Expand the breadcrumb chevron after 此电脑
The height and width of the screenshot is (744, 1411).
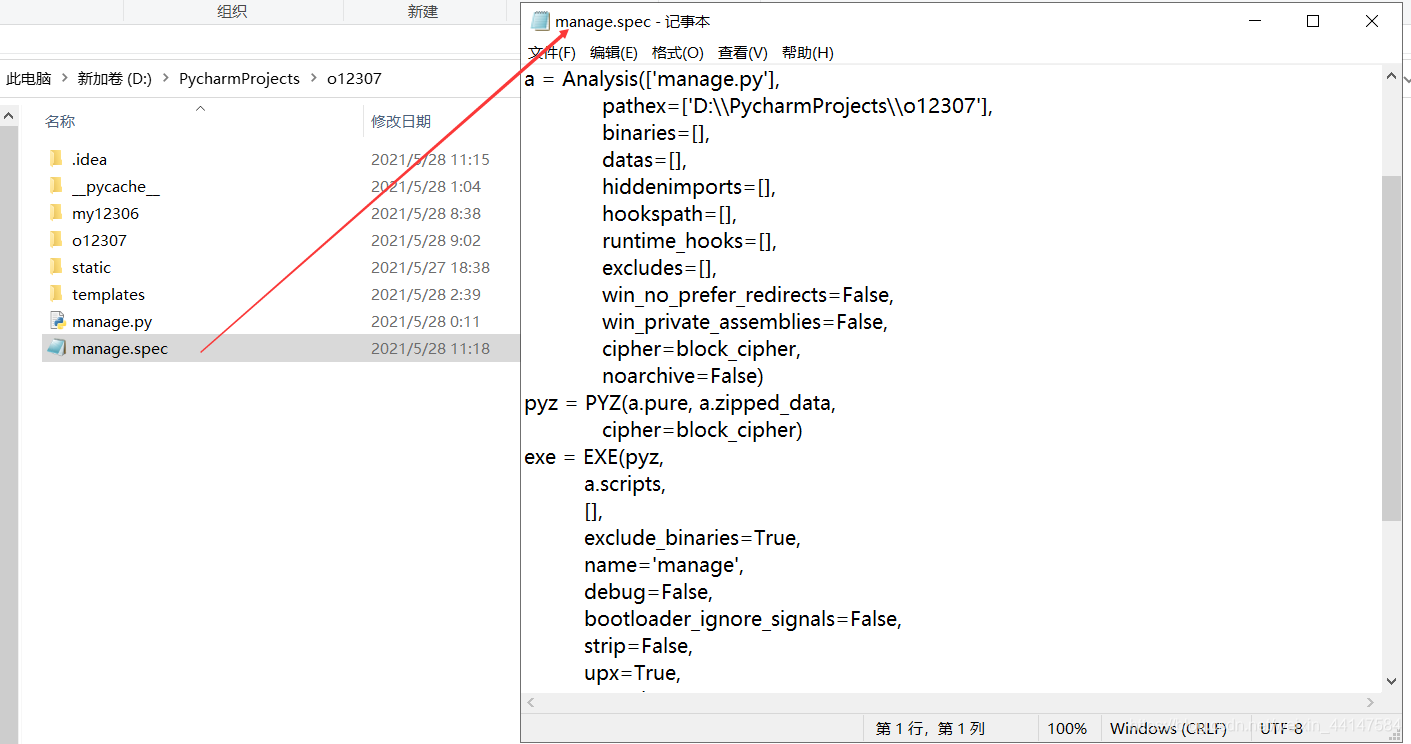point(66,78)
